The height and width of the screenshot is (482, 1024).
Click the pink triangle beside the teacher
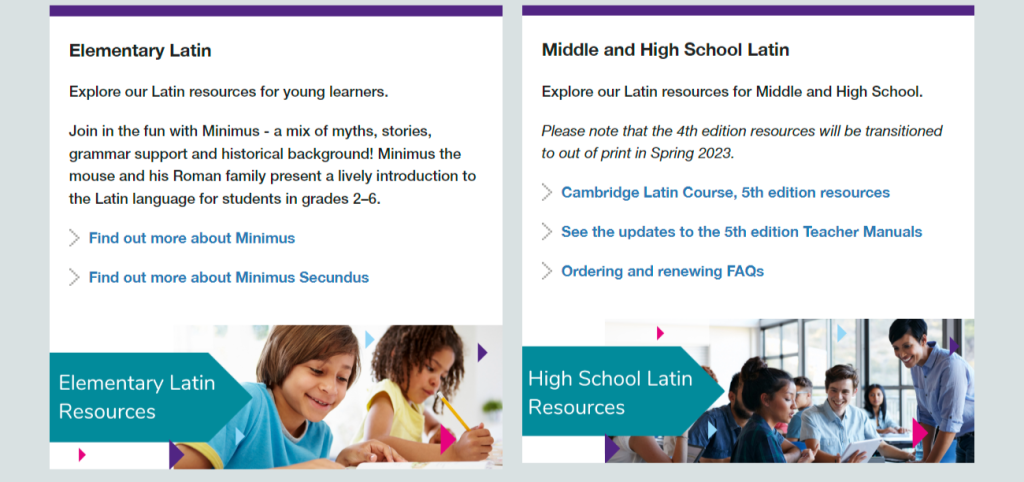coord(920,433)
